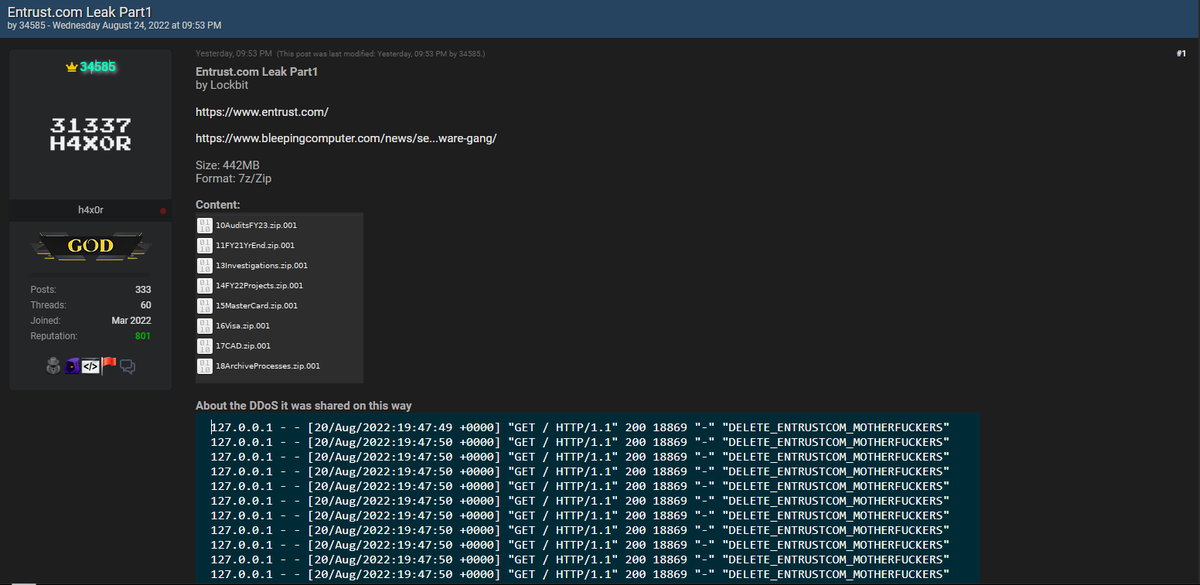1200x585 pixels.
Task: Open the https://www.entrust.com/ link
Action: tap(262, 111)
